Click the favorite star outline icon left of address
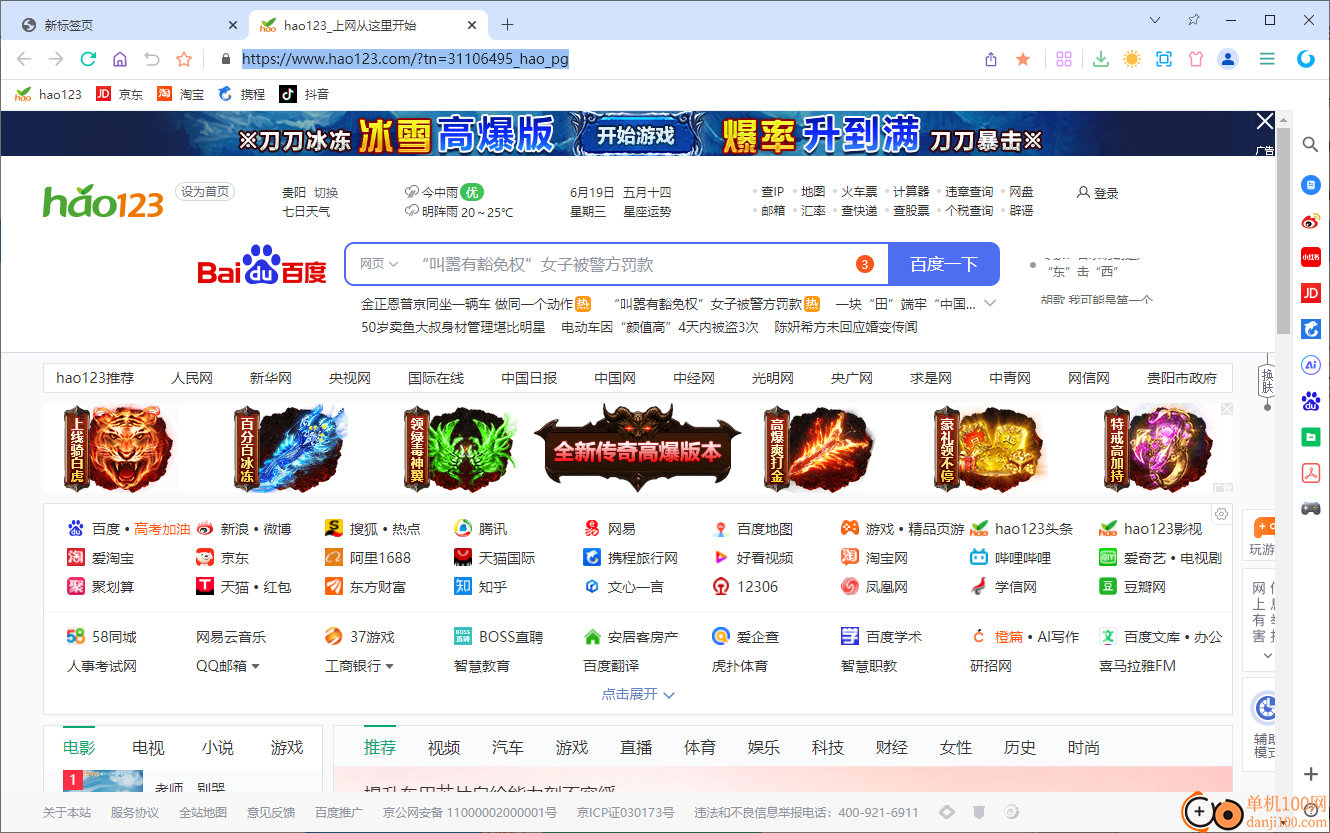The width and height of the screenshot is (1330, 833). (184, 59)
